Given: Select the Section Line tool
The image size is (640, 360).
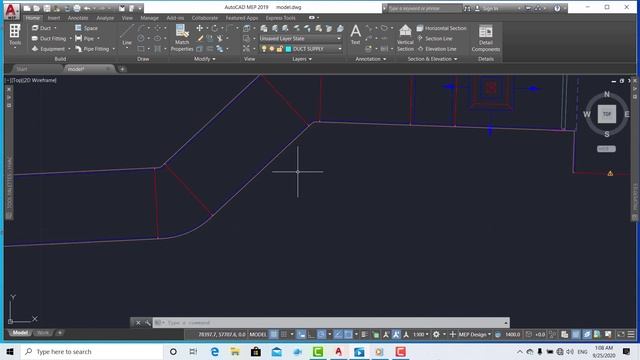Looking at the screenshot, I should pyautogui.click(x=434, y=38).
